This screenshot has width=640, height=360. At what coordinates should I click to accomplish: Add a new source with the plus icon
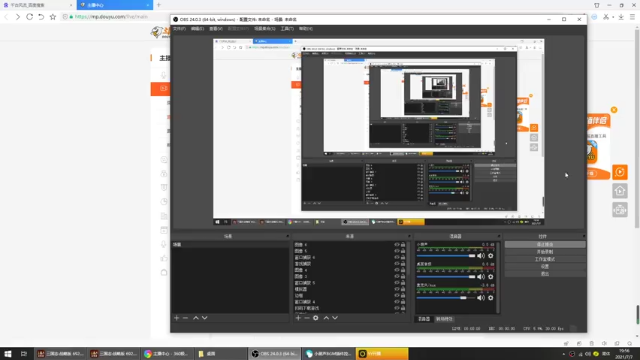(x=298, y=318)
